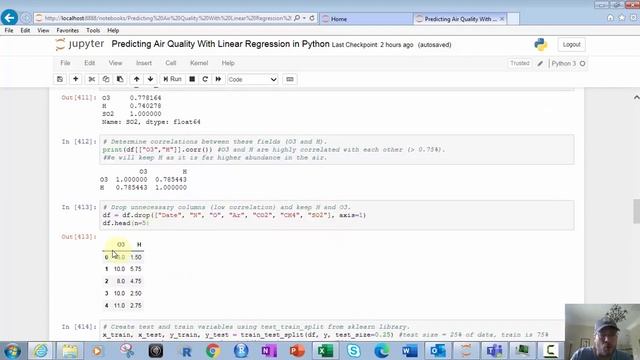The width and height of the screenshot is (640, 360).
Task: Open the Cell menu
Action: pos(171,63)
